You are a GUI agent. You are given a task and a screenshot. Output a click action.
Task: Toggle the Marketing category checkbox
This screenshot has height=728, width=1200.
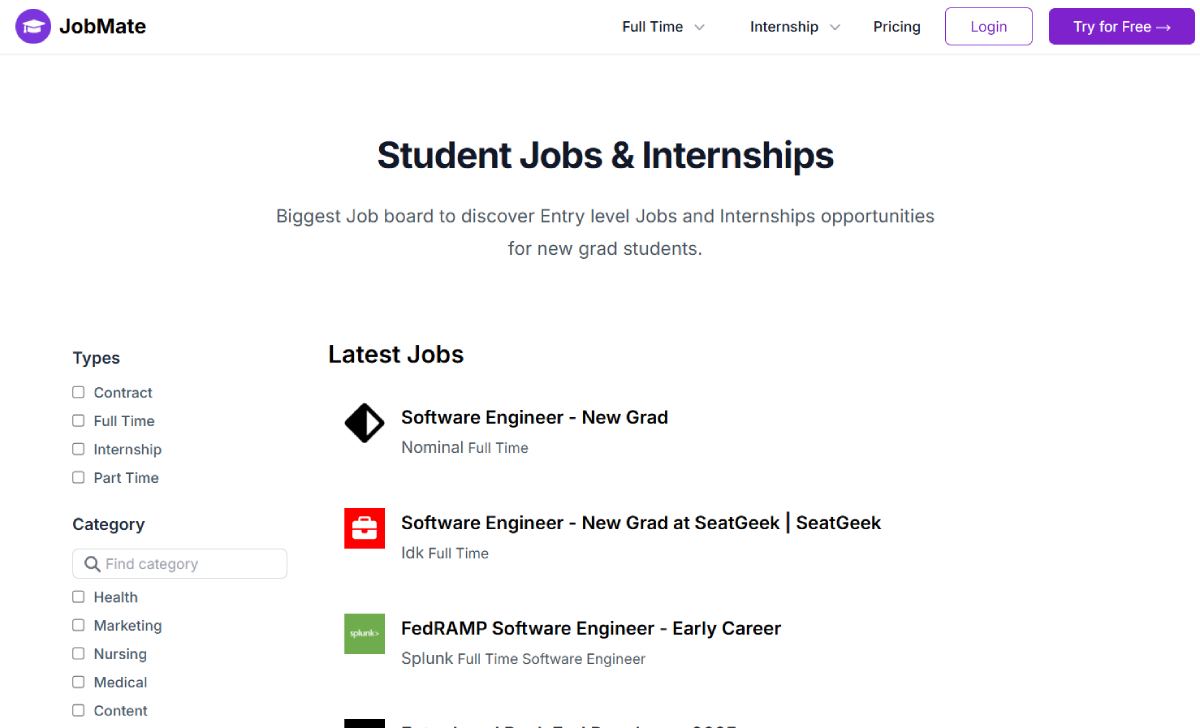(78, 625)
